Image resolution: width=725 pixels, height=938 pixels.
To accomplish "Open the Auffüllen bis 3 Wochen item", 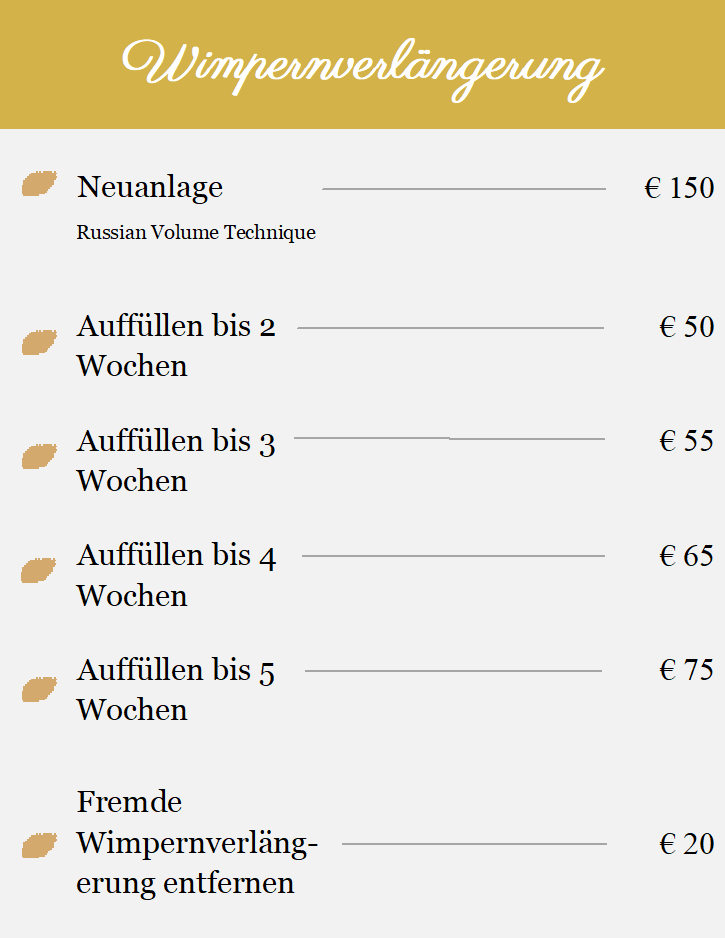I will [176, 461].
